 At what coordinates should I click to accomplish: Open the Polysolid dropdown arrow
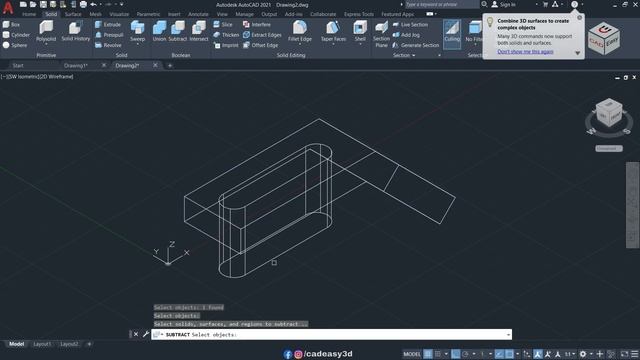coord(46,44)
